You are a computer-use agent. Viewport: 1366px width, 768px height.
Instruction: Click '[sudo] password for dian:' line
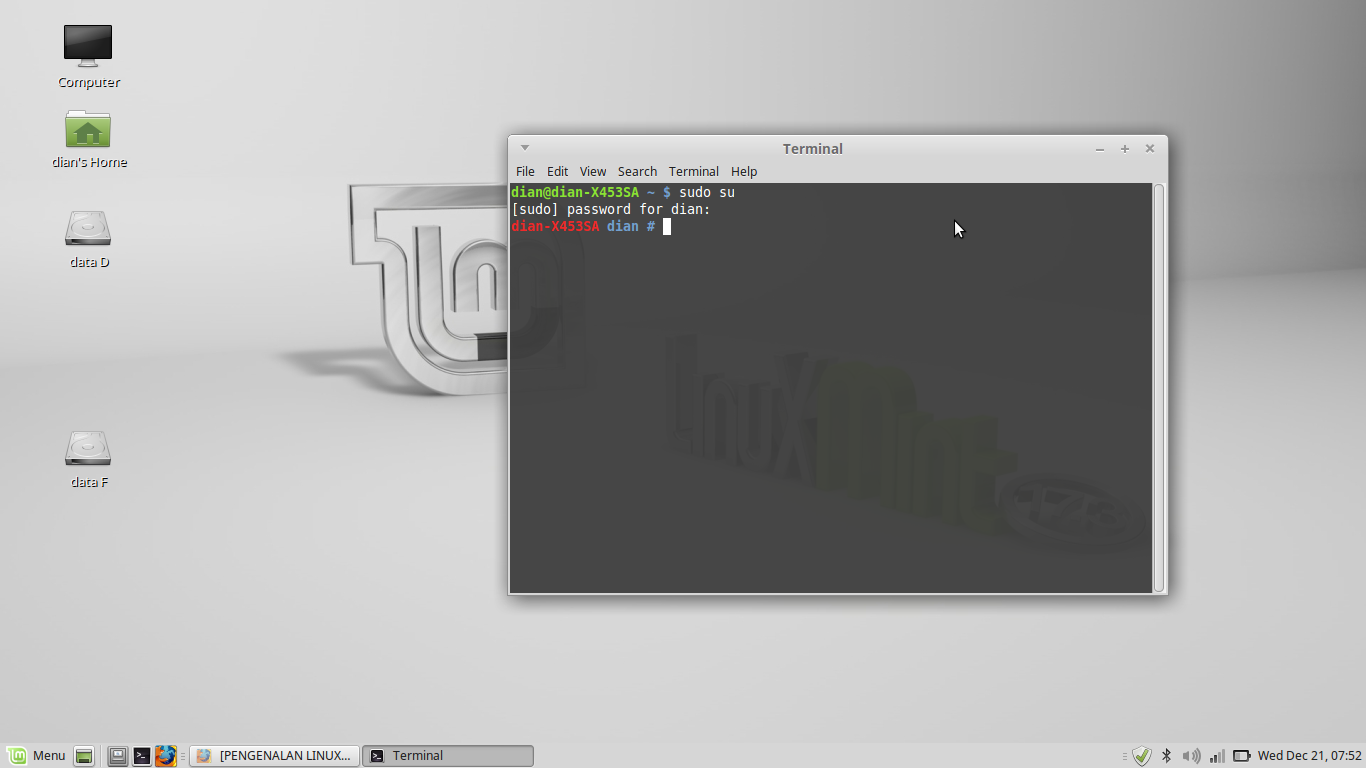click(611, 209)
